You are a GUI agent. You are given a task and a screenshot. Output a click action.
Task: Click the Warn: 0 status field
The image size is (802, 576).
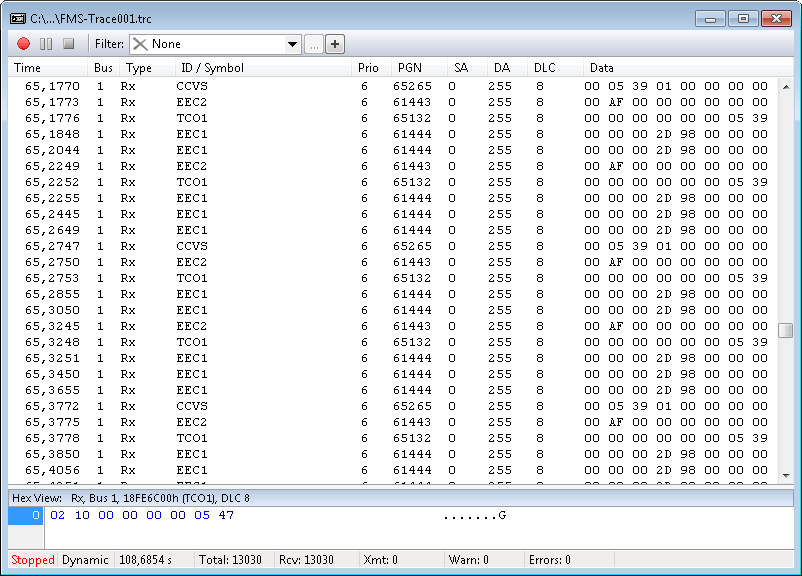click(484, 560)
